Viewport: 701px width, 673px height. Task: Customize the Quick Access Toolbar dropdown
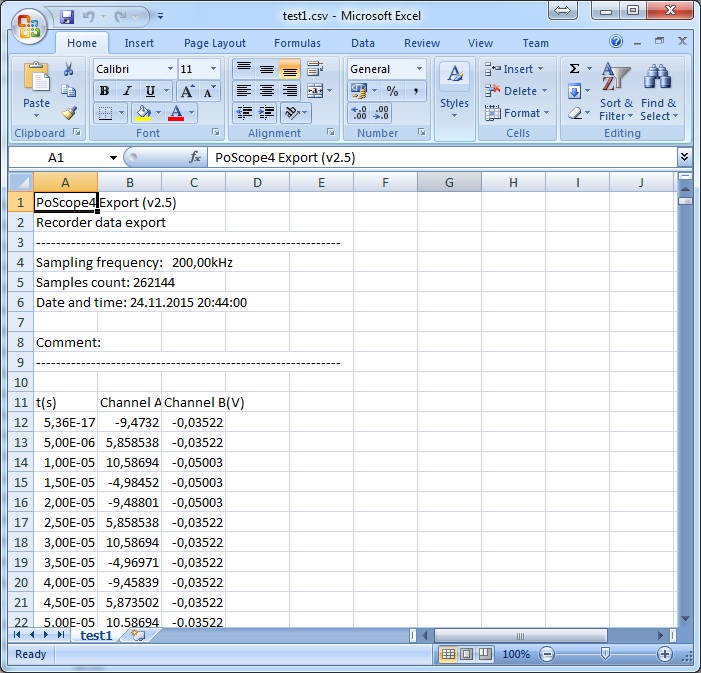[160, 17]
